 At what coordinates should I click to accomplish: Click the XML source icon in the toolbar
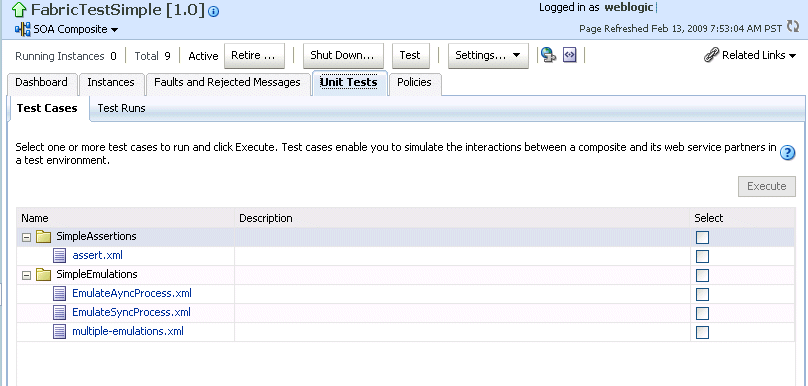point(569,55)
